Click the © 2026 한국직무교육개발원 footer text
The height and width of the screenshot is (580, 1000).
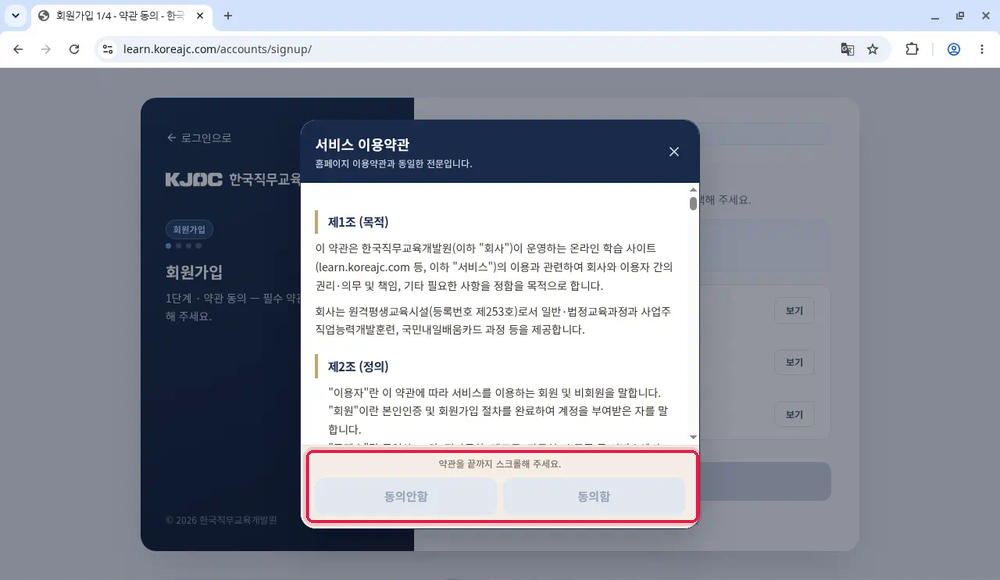(x=221, y=520)
